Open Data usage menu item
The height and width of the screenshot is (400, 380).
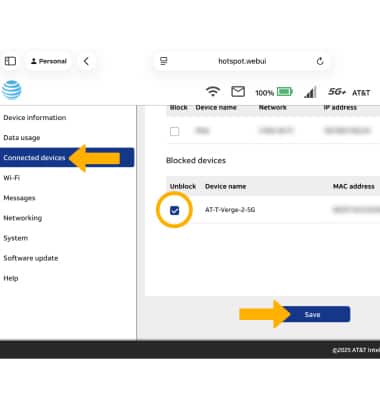click(22, 138)
